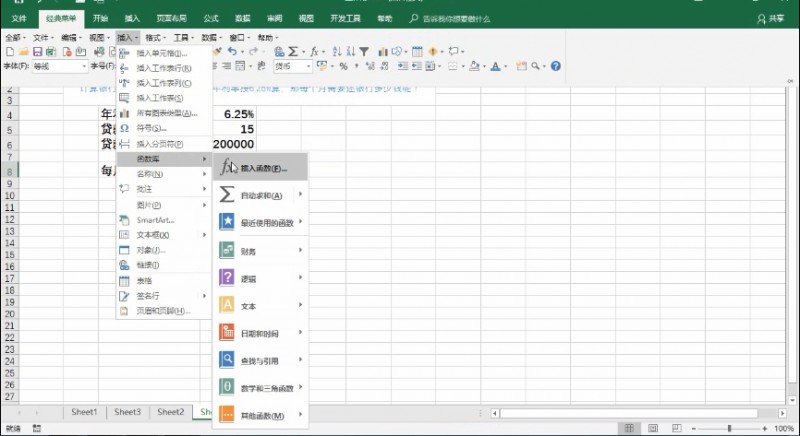Click the font color A icon
This screenshot has width=800, height=436.
click(495, 66)
